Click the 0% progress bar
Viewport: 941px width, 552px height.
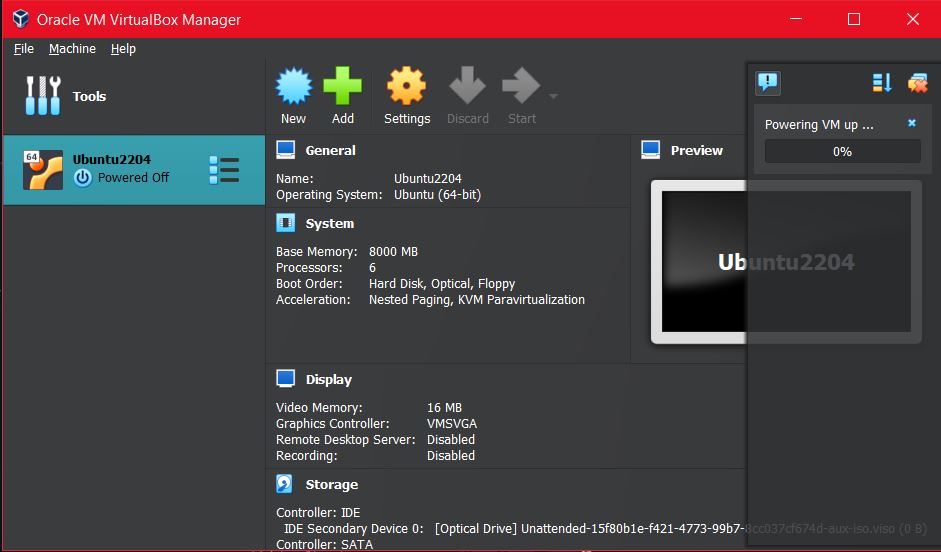point(843,151)
